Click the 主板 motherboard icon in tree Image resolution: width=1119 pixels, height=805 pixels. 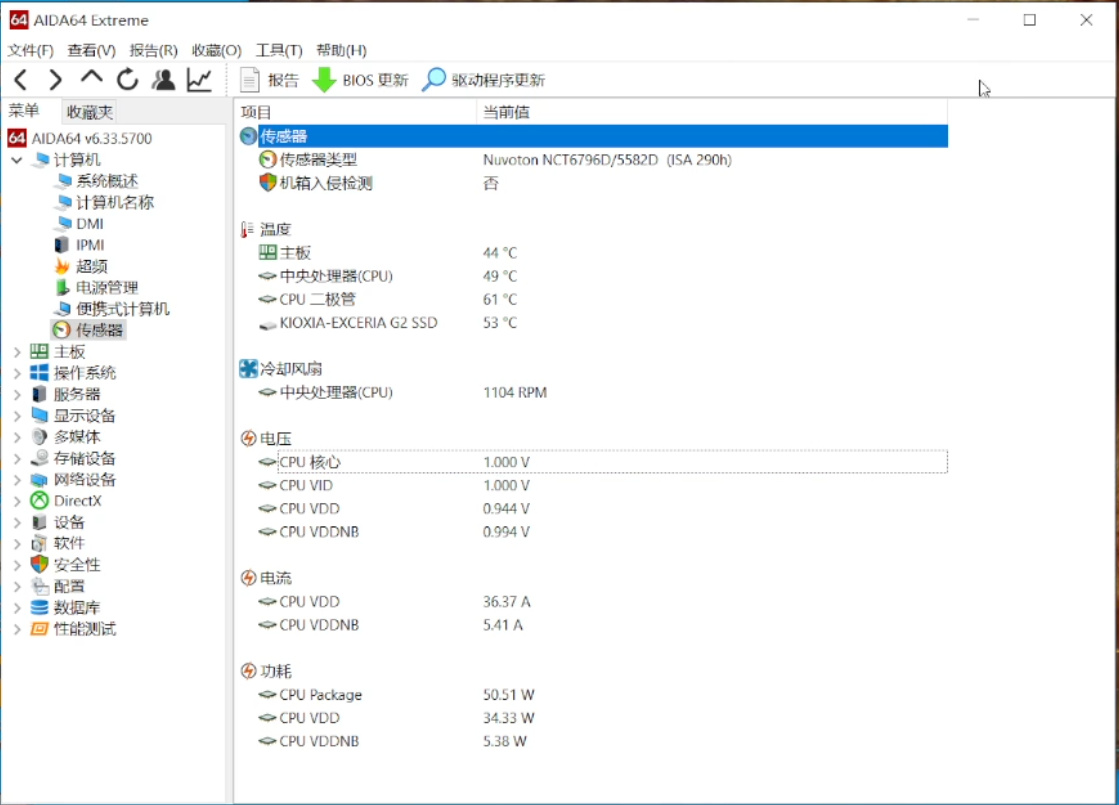pyautogui.click(x=39, y=352)
